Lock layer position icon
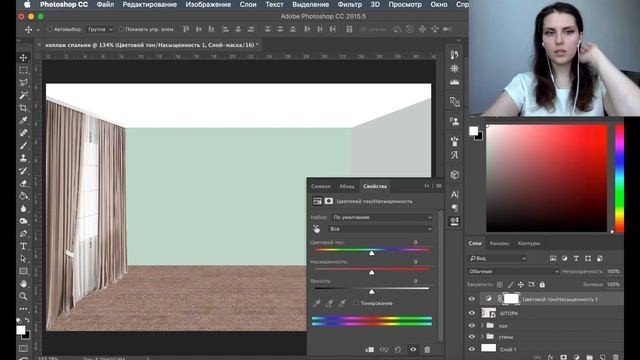This screenshot has width=640, height=360. 520,284
